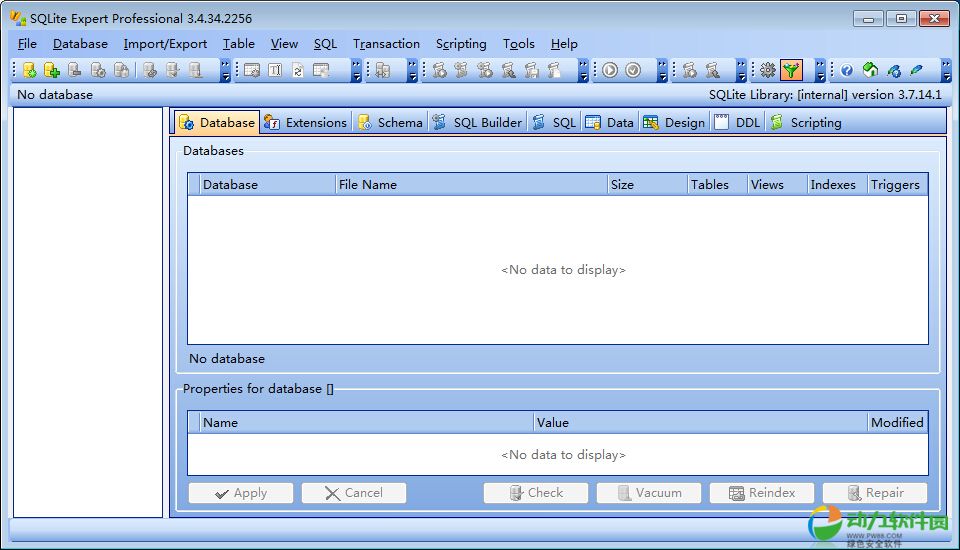Expand the database toolbar overflow arrow
The image size is (960, 550).
pos(225,71)
